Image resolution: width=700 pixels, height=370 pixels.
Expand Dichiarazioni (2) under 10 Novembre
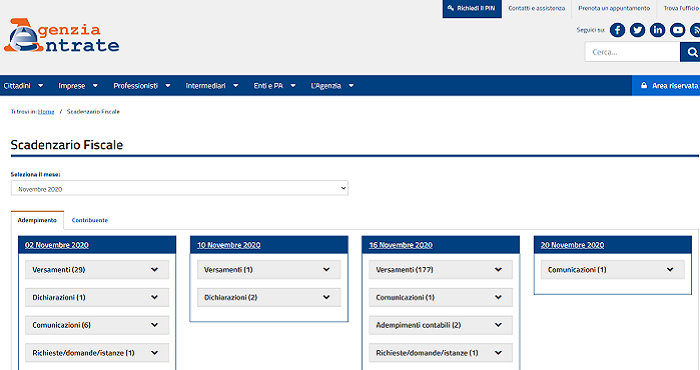269,297
